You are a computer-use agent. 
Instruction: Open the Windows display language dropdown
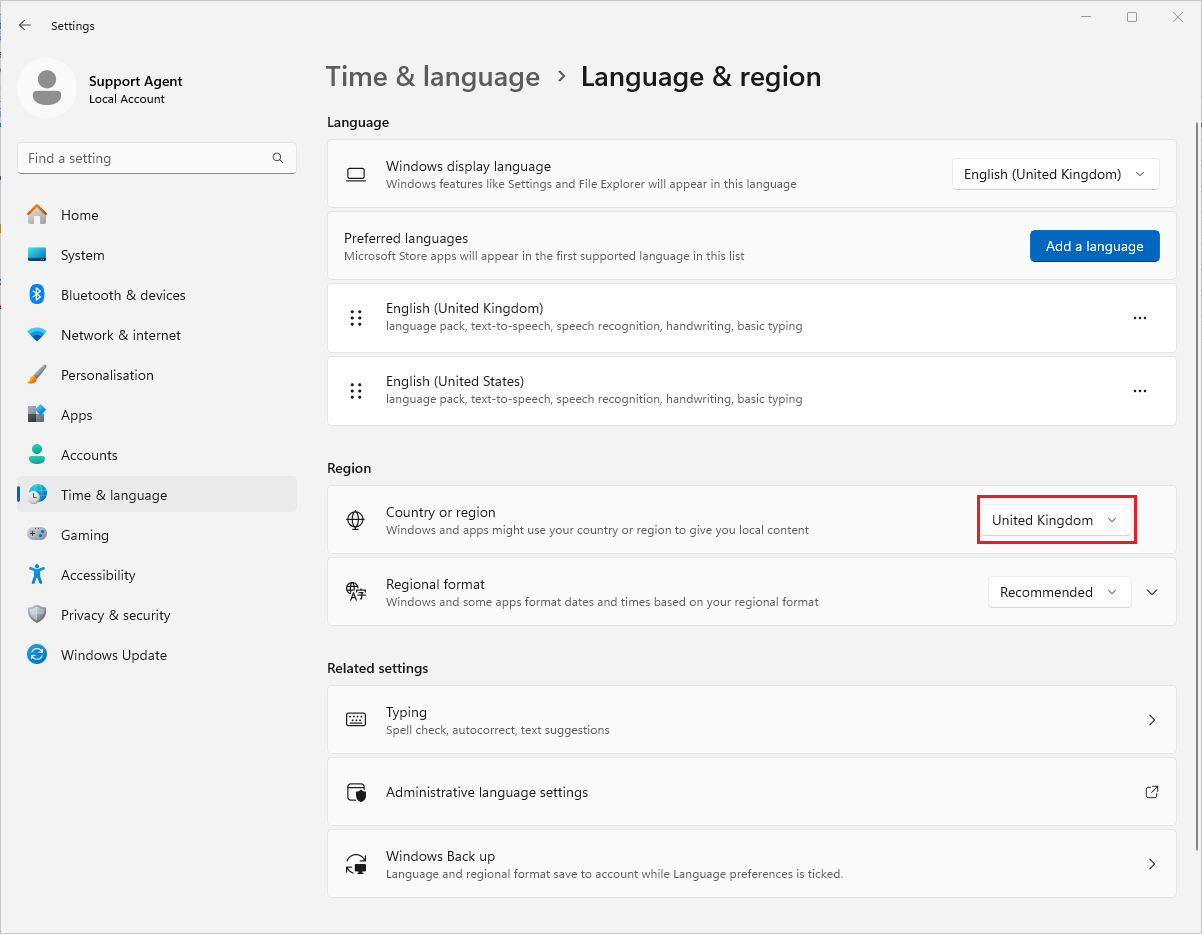tap(1055, 174)
